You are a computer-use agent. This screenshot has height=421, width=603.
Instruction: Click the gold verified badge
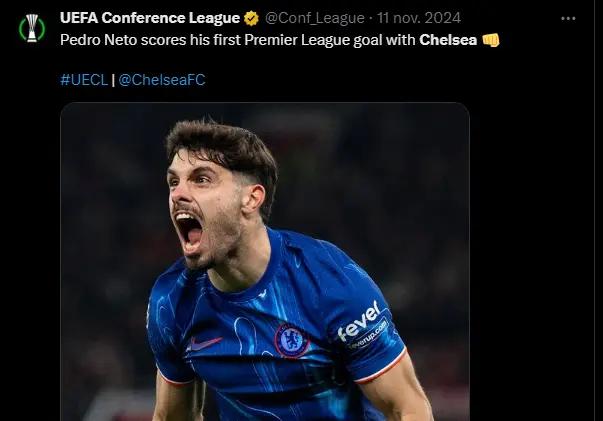(252, 18)
